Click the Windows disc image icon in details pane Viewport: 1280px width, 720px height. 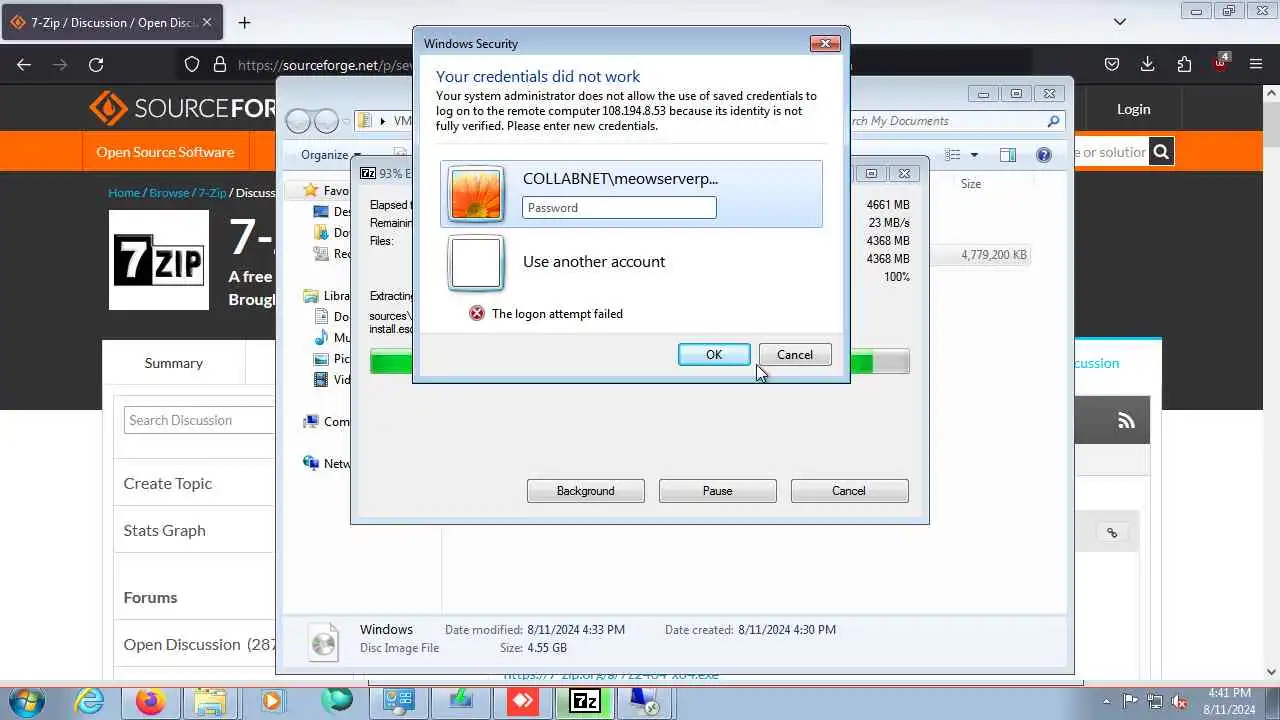324,641
